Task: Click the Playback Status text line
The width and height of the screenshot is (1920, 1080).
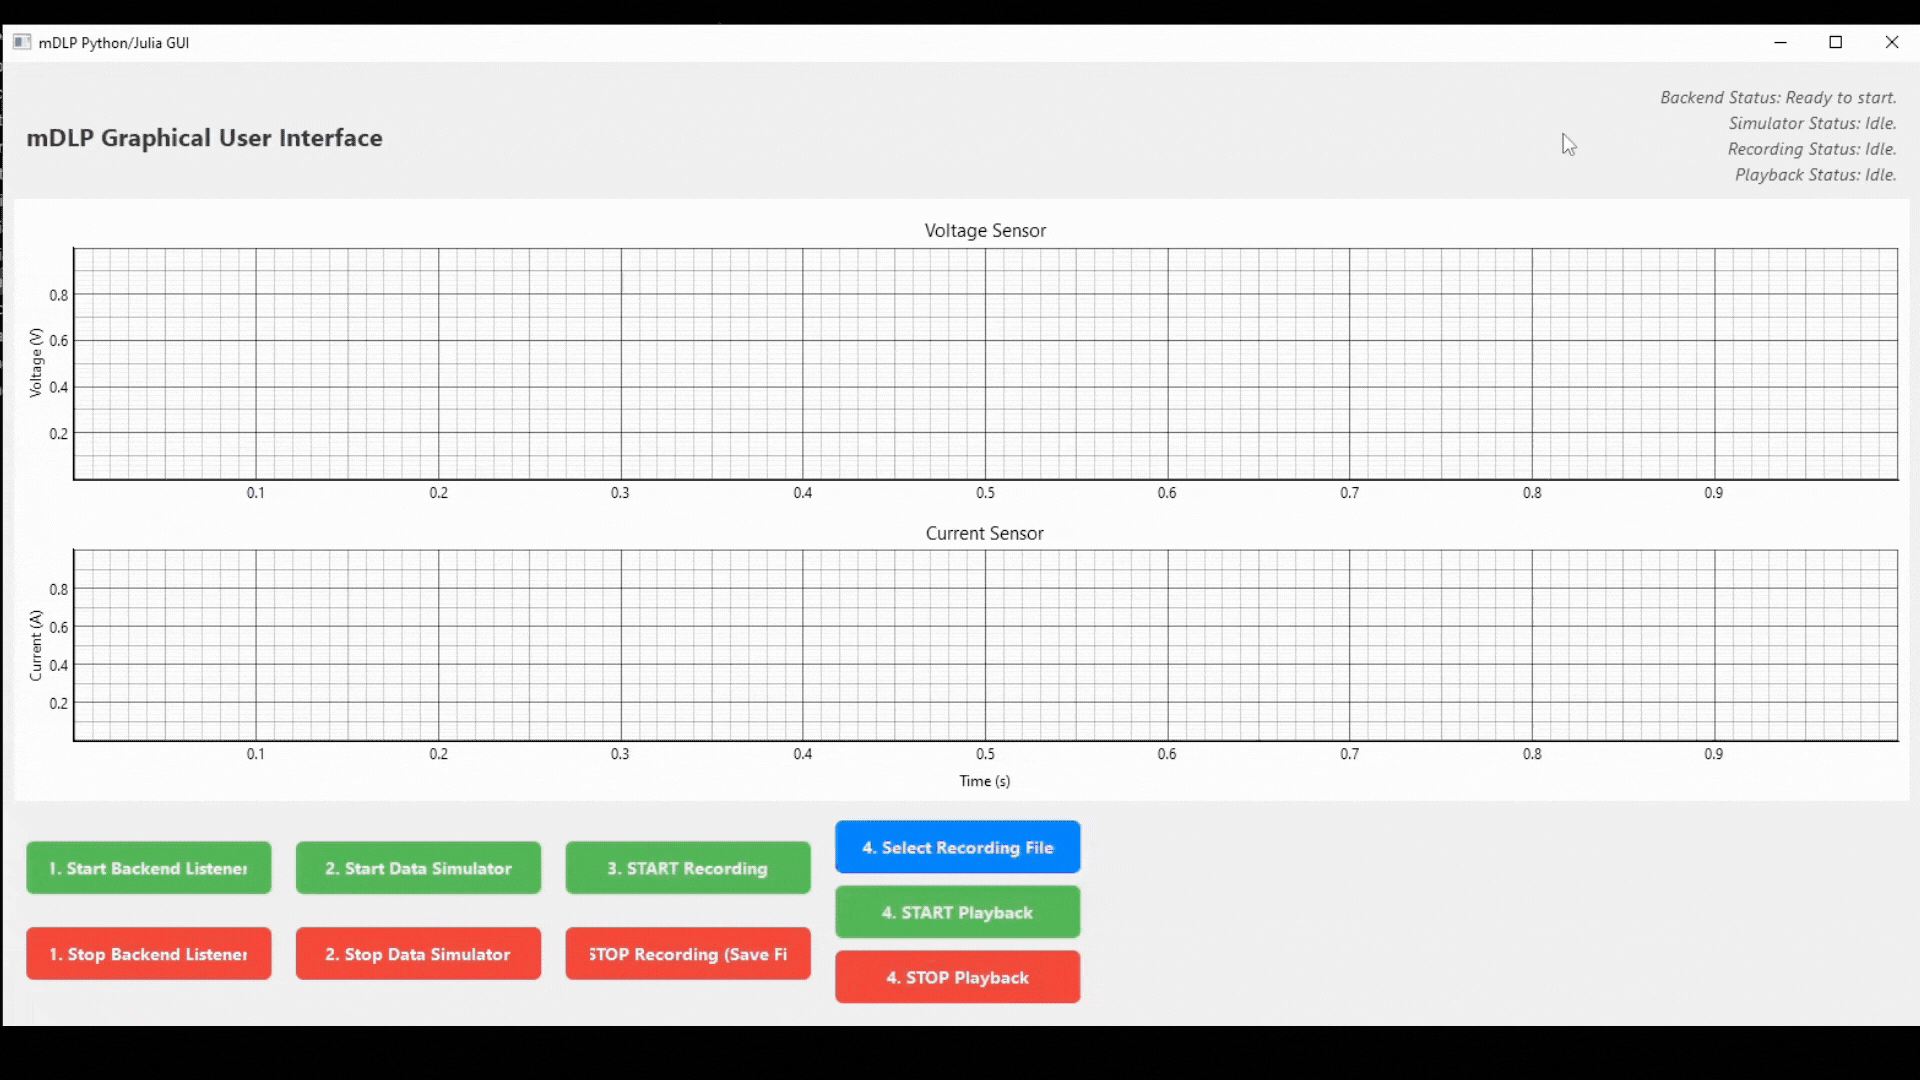Action: pos(1815,175)
